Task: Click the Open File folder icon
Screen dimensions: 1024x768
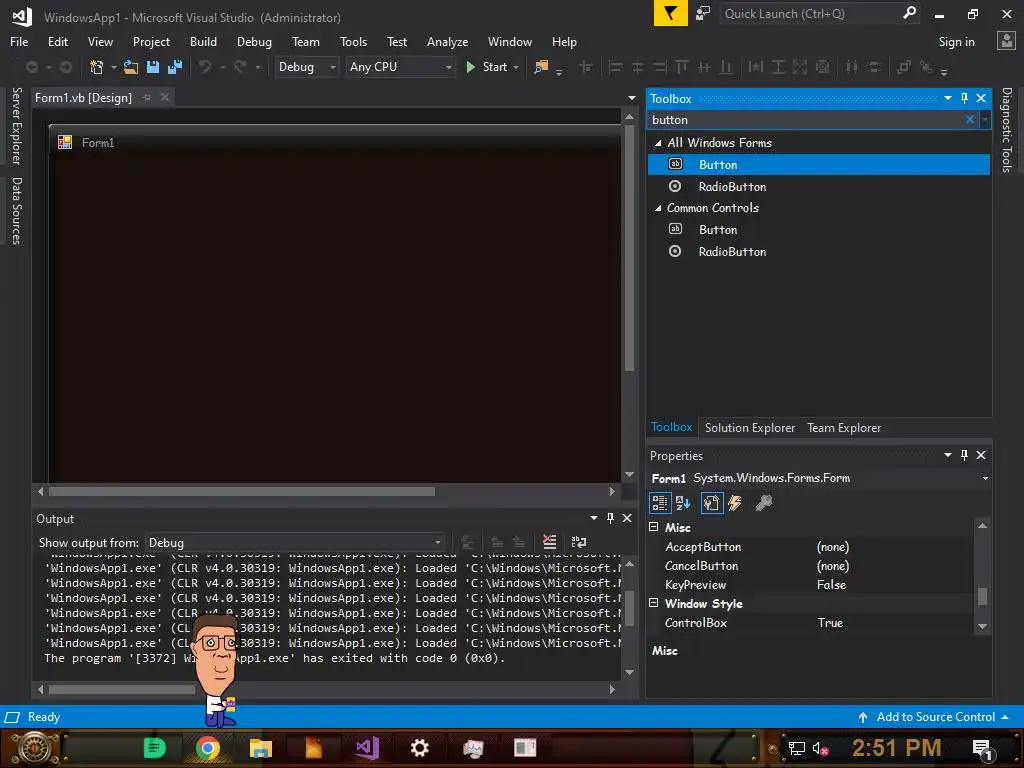Action: click(x=131, y=67)
